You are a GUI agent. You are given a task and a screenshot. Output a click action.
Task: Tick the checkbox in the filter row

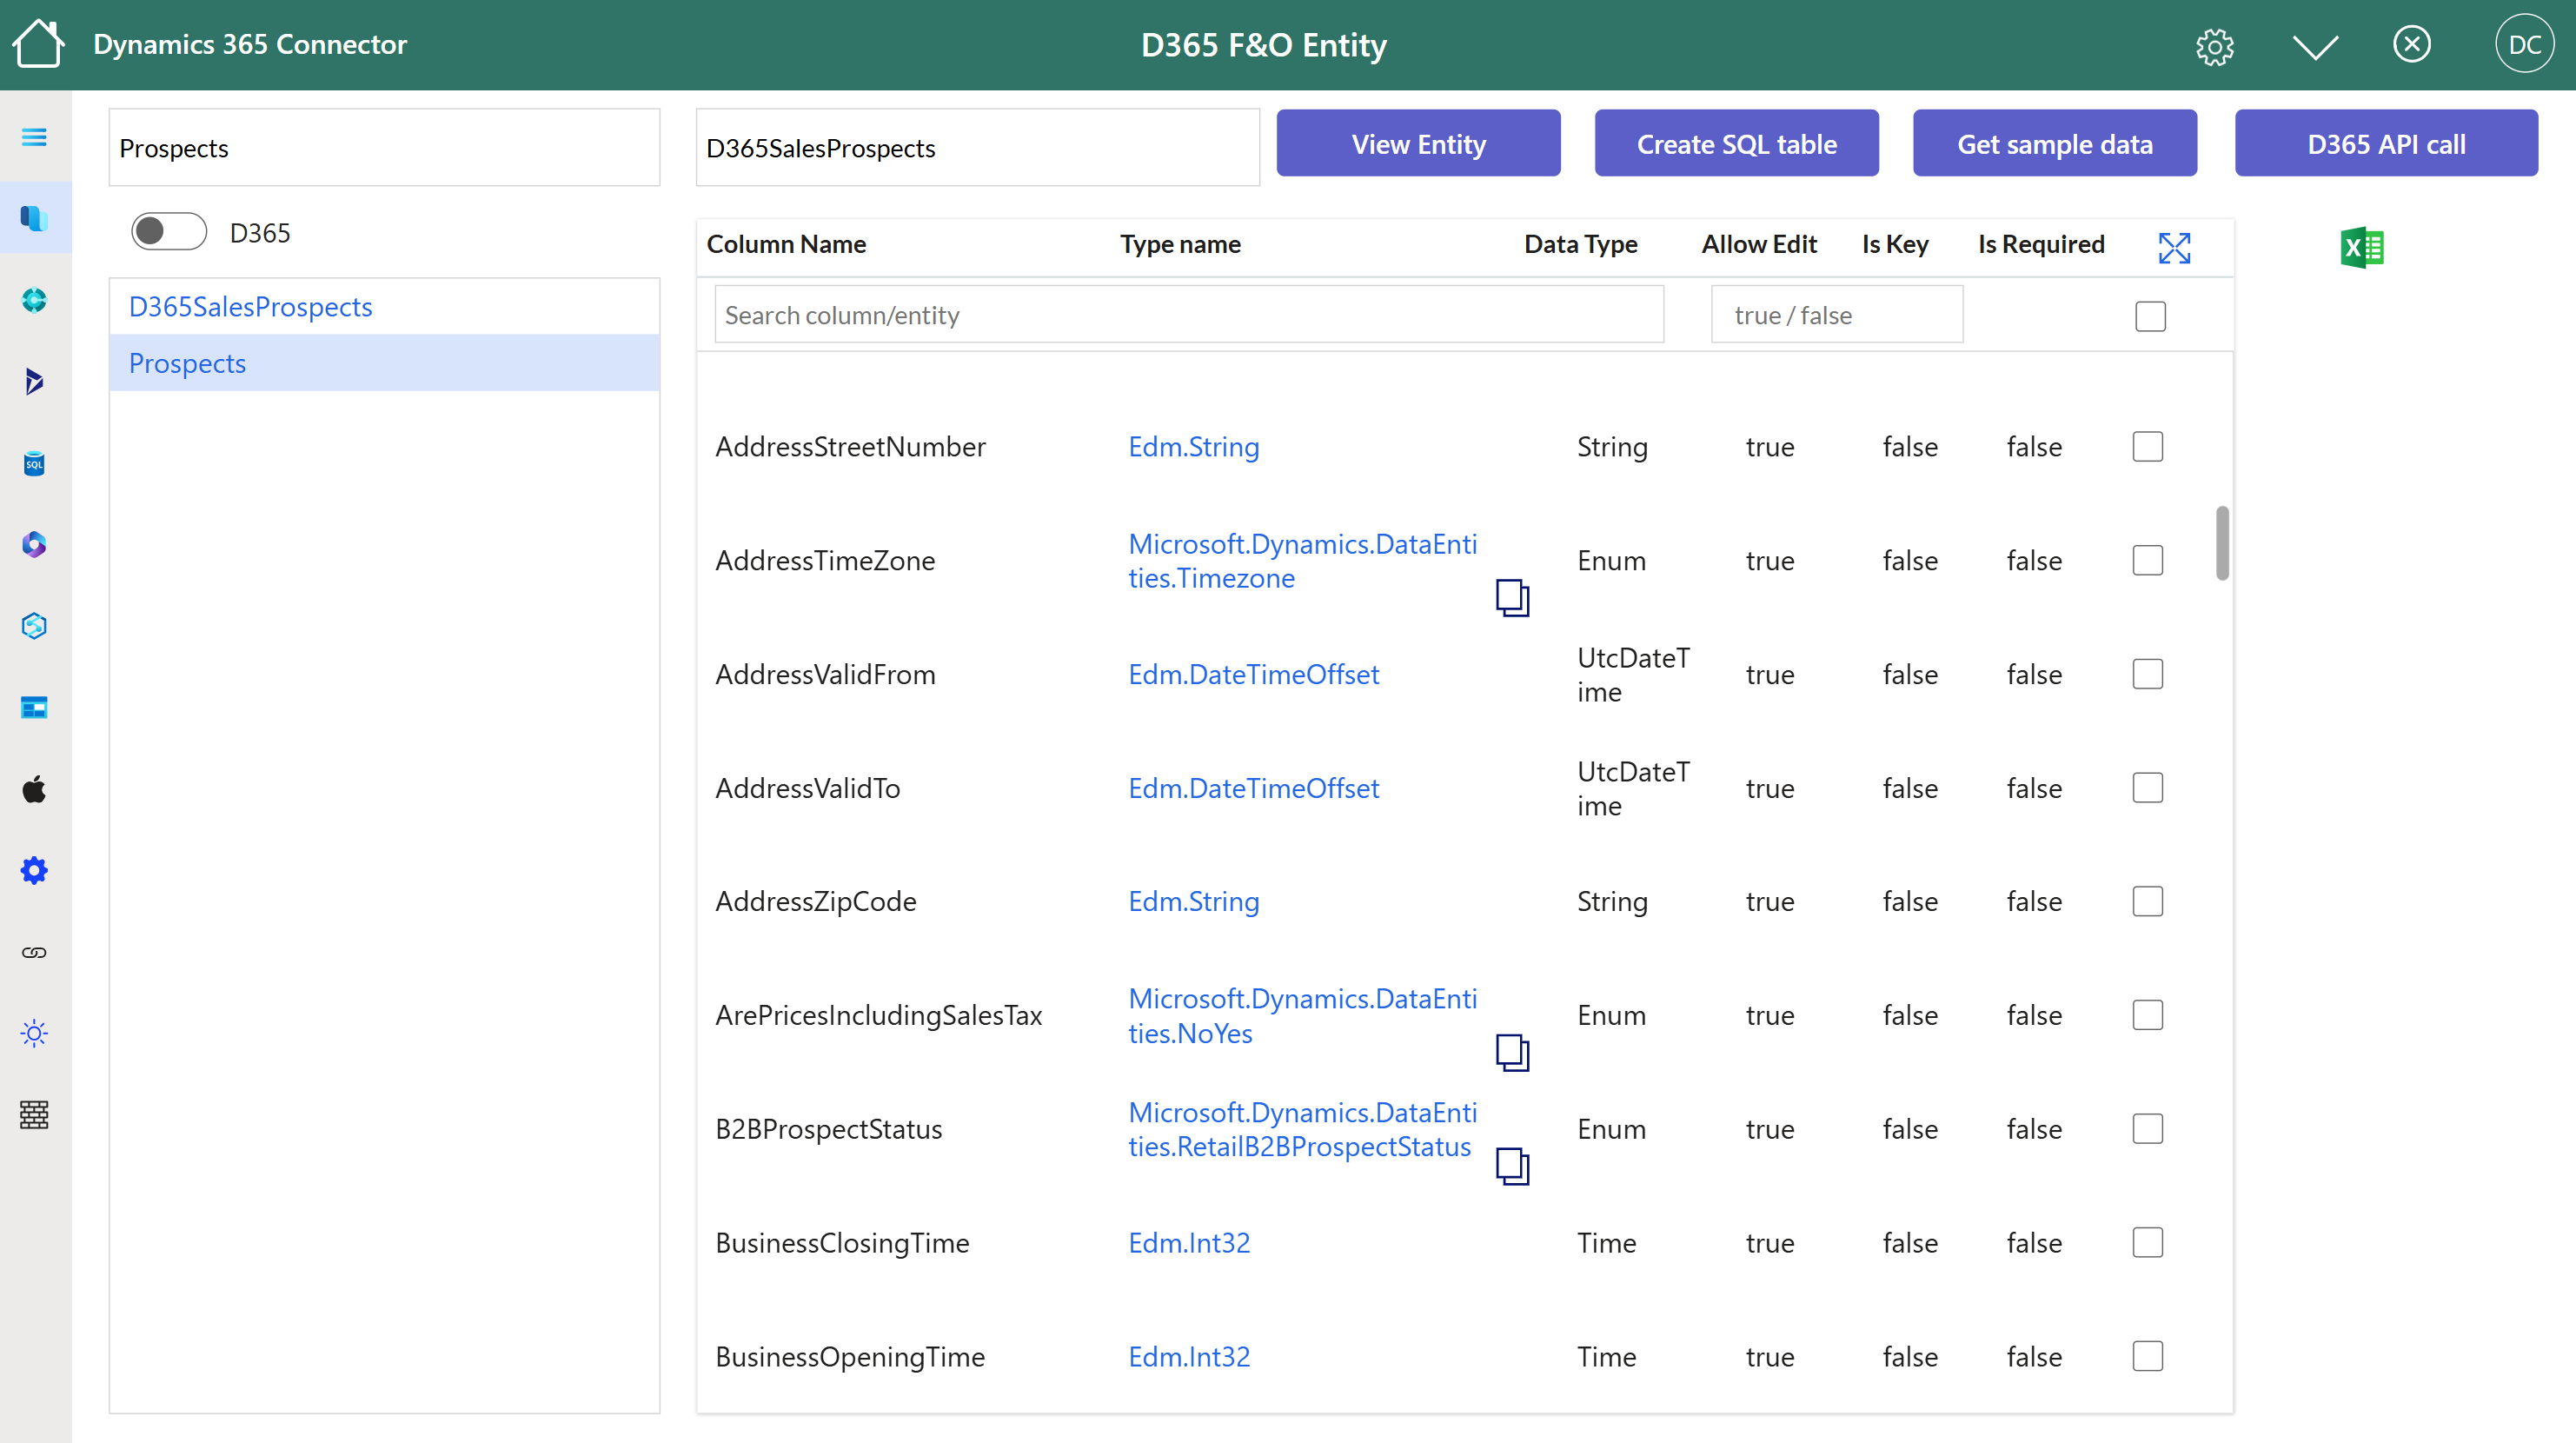click(x=2149, y=316)
